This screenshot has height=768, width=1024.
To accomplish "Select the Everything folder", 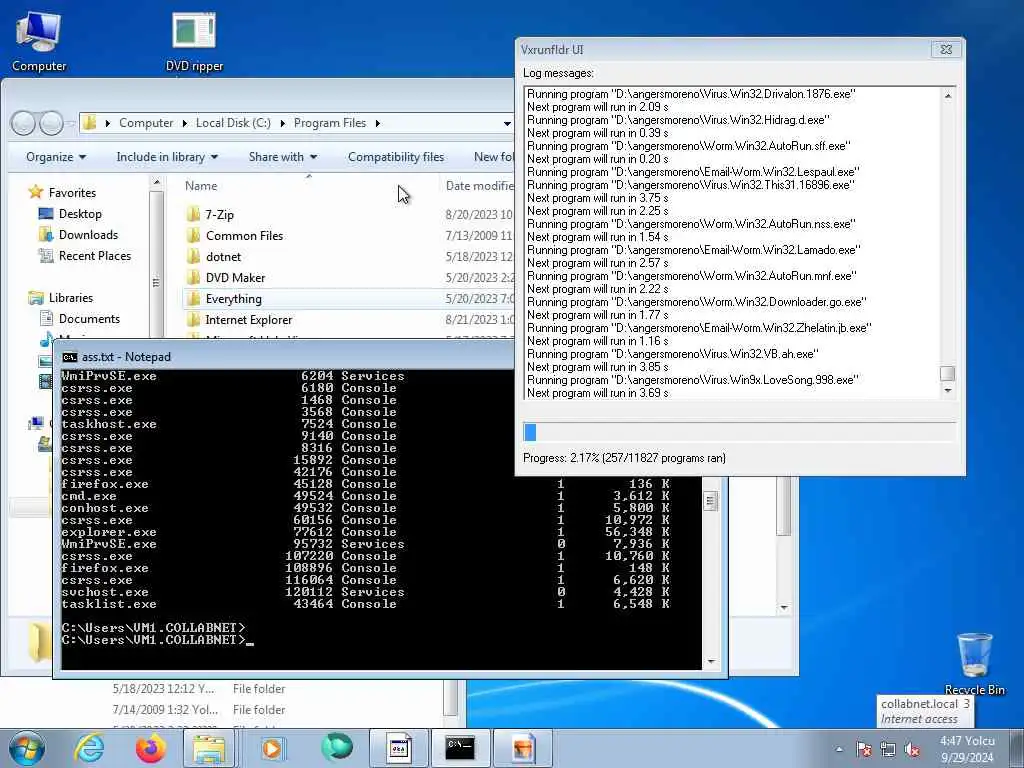I will pyautogui.click(x=233, y=298).
